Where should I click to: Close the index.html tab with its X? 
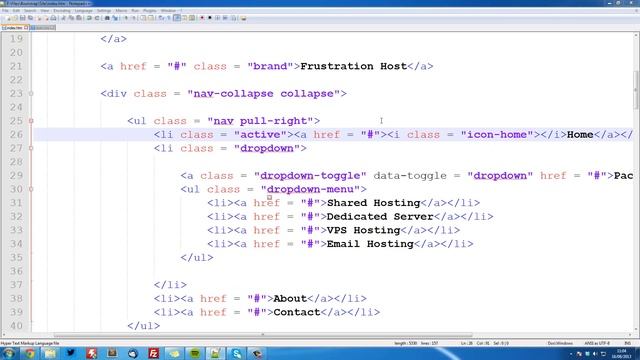26,28
